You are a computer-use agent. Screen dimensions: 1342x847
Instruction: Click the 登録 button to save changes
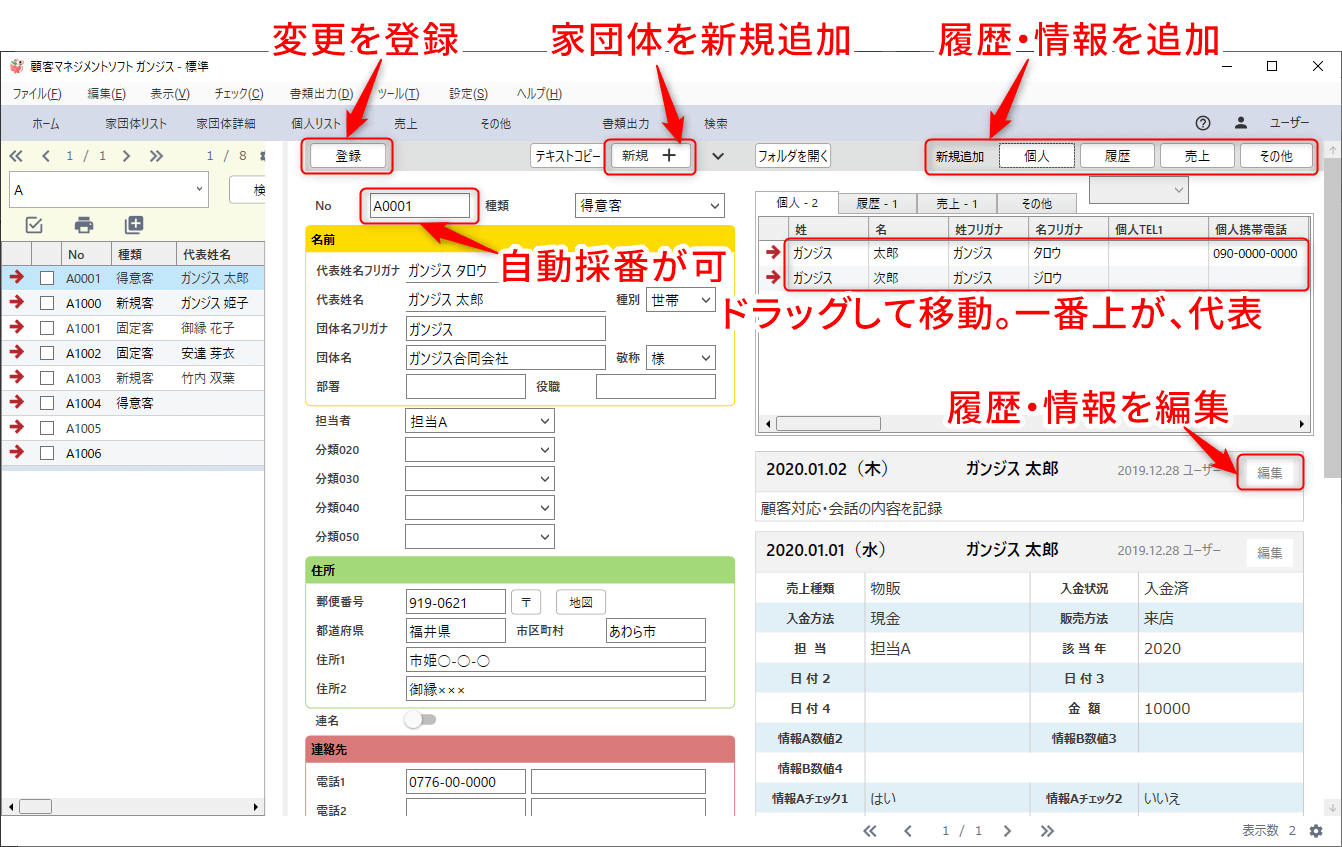click(348, 156)
